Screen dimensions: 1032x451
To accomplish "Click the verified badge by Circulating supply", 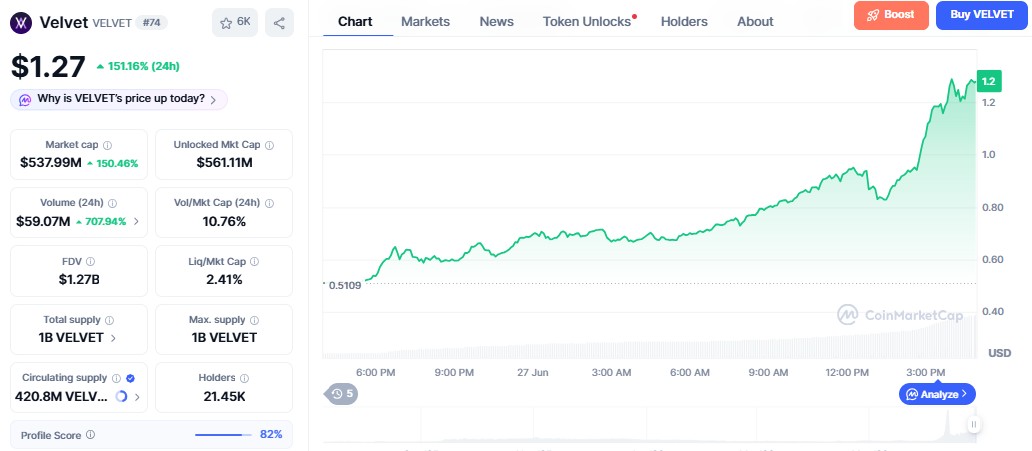I will [x=130, y=378].
